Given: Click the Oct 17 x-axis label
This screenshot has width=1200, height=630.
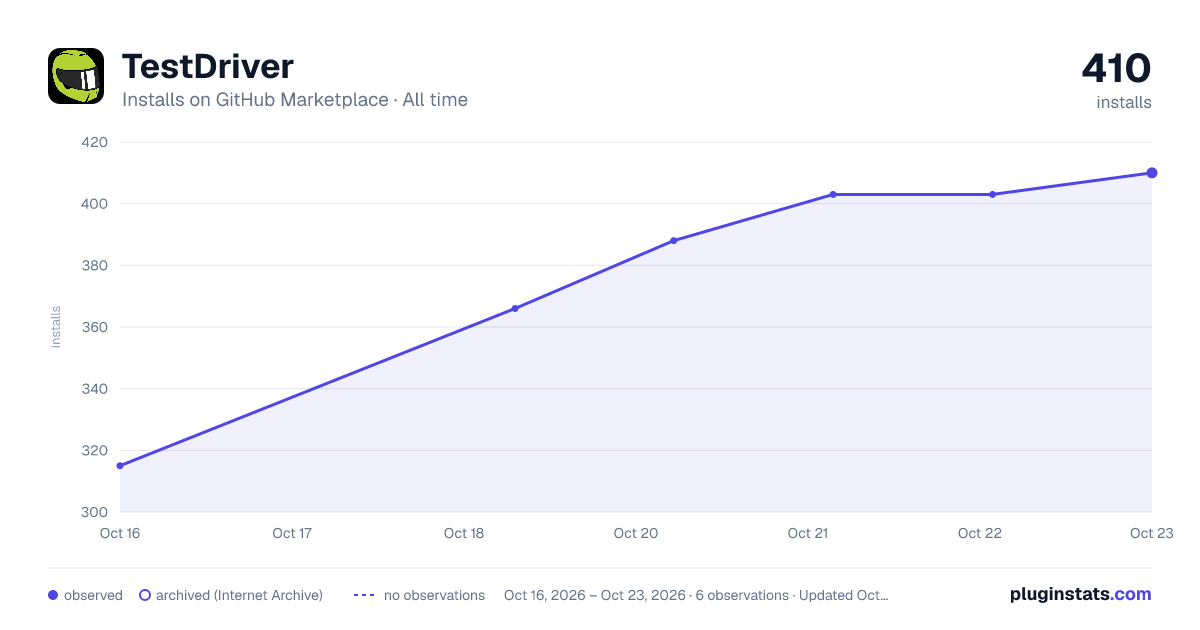Looking at the screenshot, I should (292, 533).
